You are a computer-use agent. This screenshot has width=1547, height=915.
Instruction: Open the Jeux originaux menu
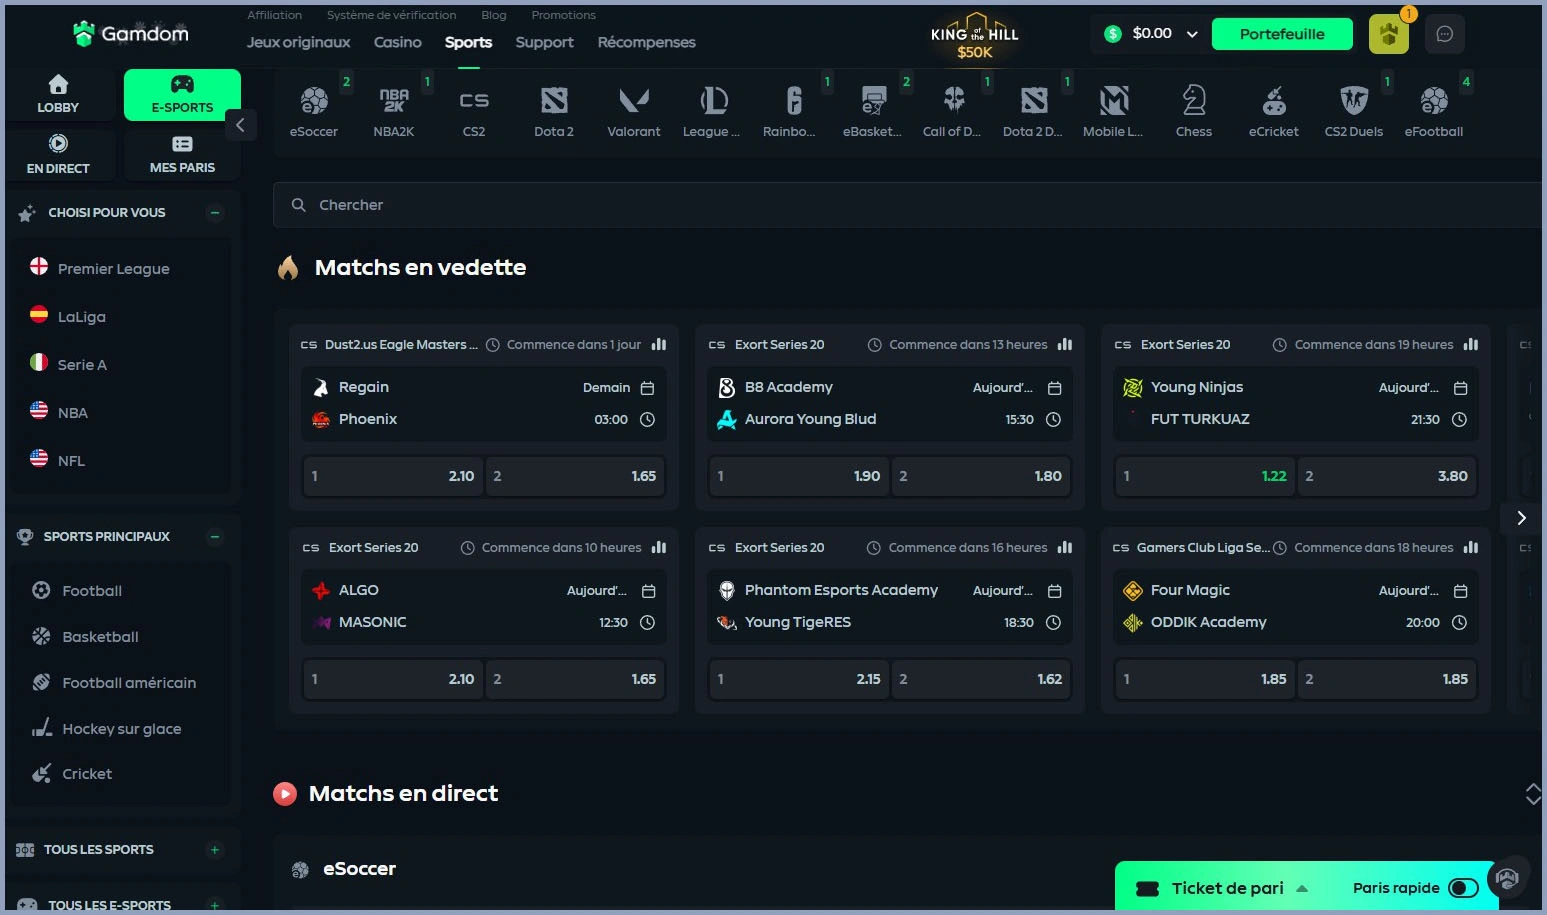(x=298, y=42)
